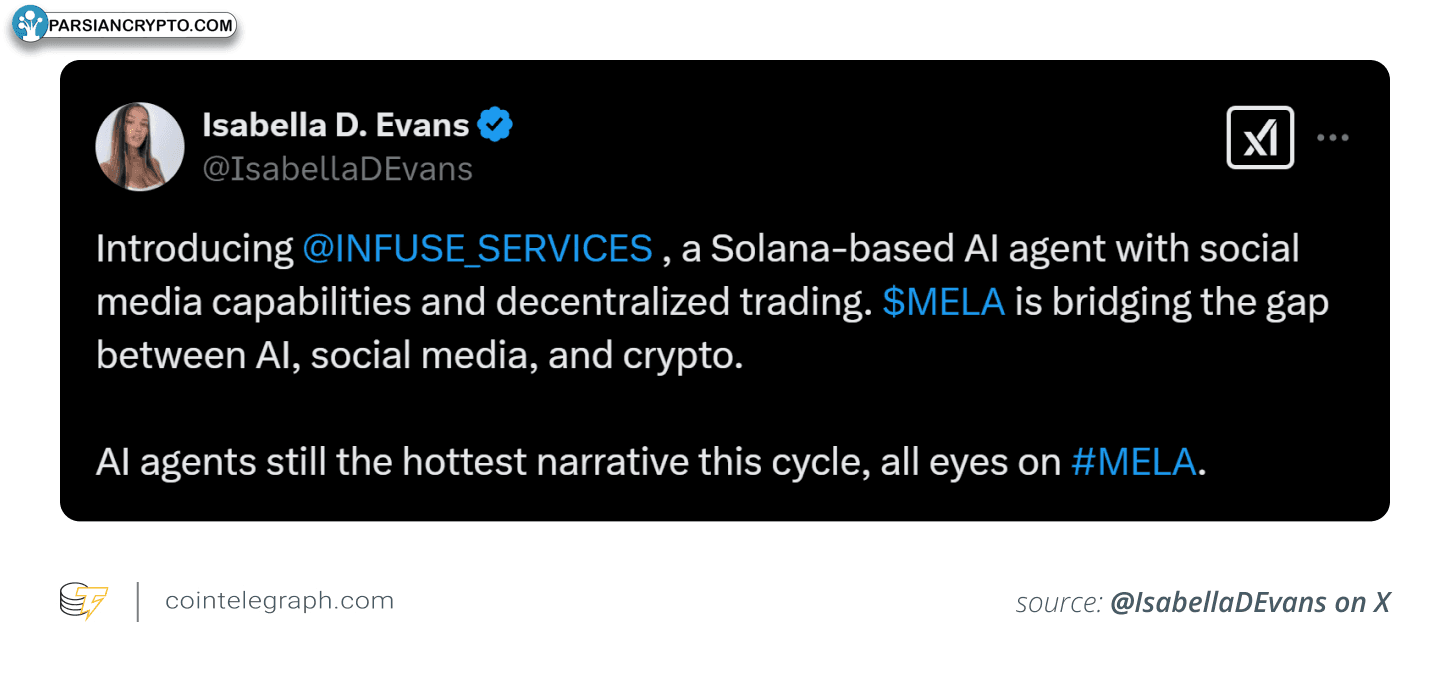
Task: Click the 'between AI, social media, and crypto' line
Action: pyautogui.click(x=419, y=356)
